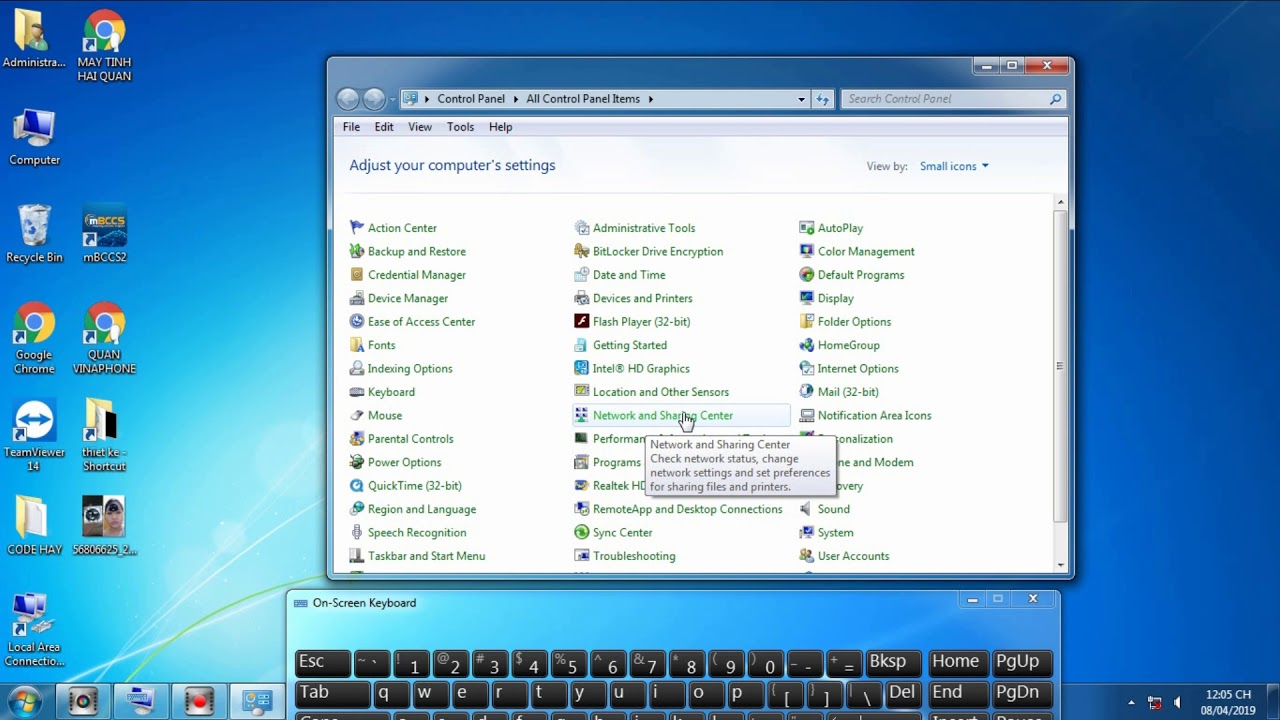
Task: Open Sync Center green icon
Action: coord(582,532)
